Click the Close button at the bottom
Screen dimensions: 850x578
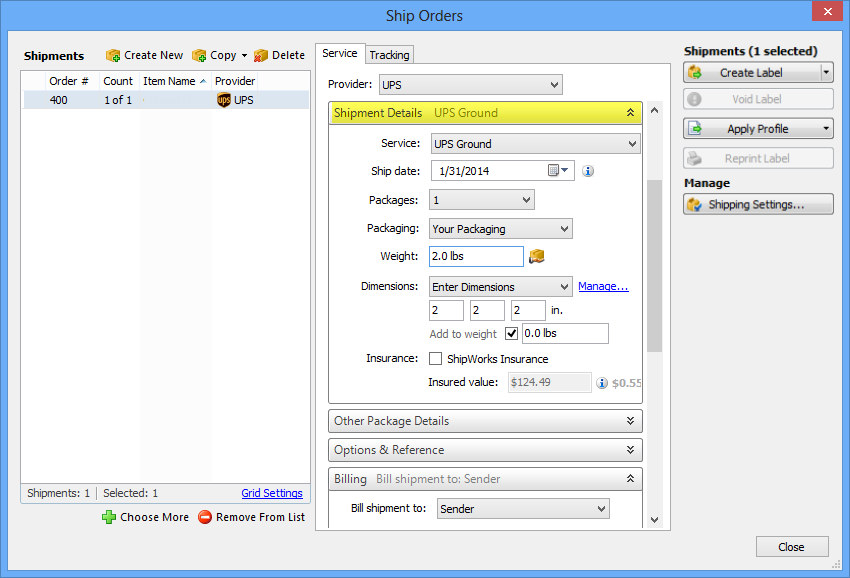[x=792, y=547]
